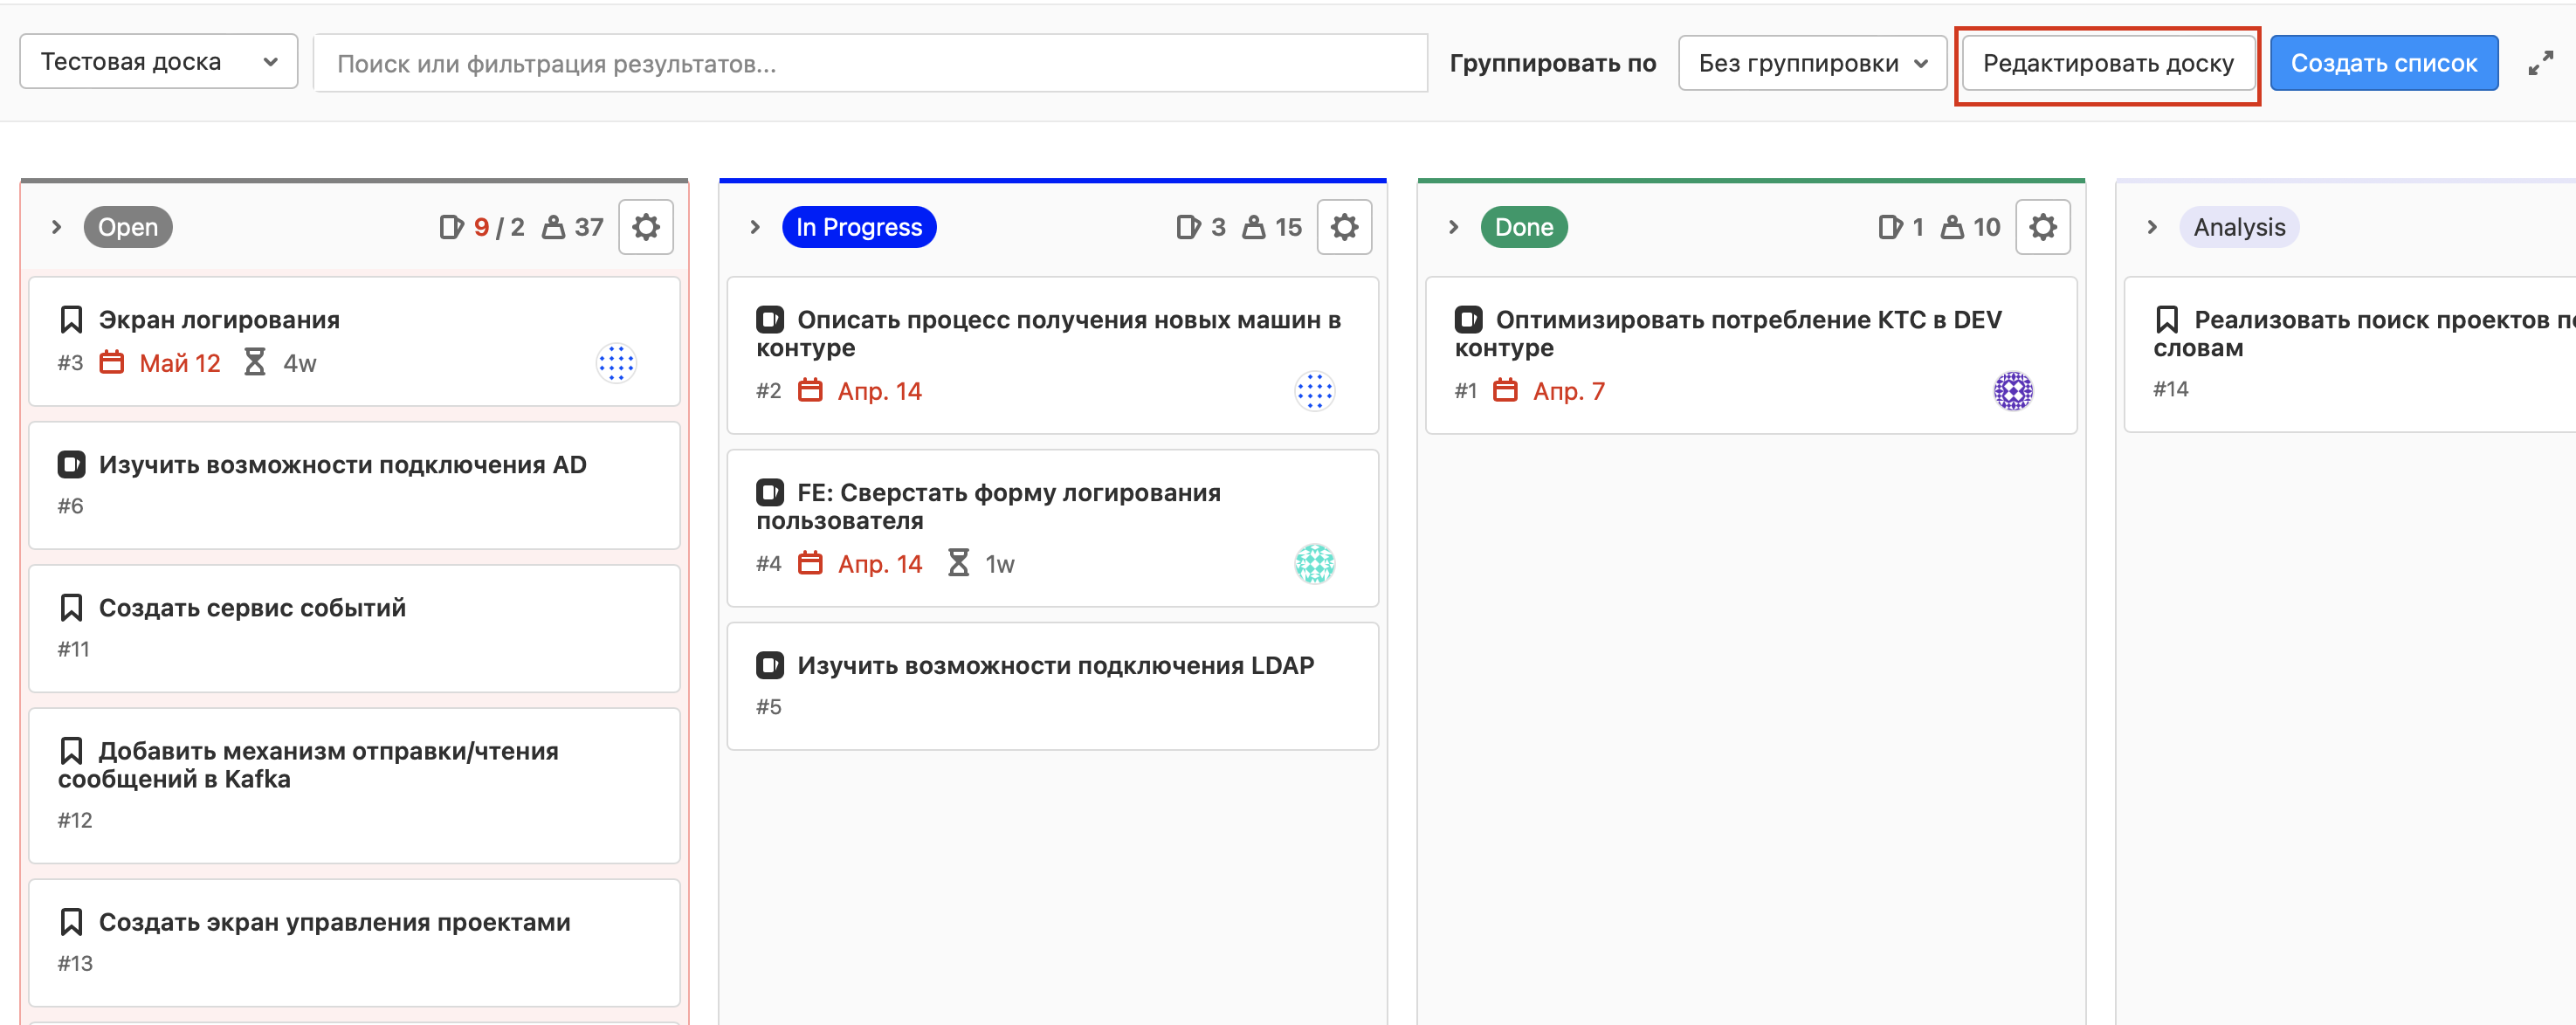The image size is (2576, 1025).
Task: Click hourglass estimate icon on issue #3
Action: [x=255, y=363]
